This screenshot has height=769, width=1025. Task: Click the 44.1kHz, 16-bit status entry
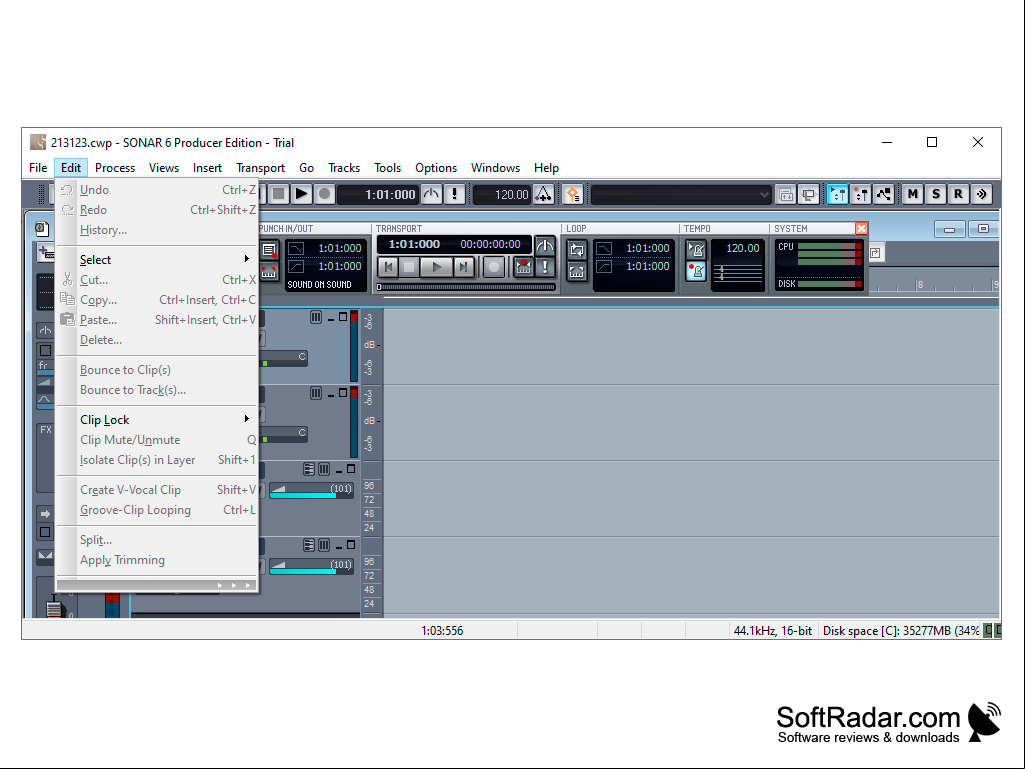[x=773, y=631]
